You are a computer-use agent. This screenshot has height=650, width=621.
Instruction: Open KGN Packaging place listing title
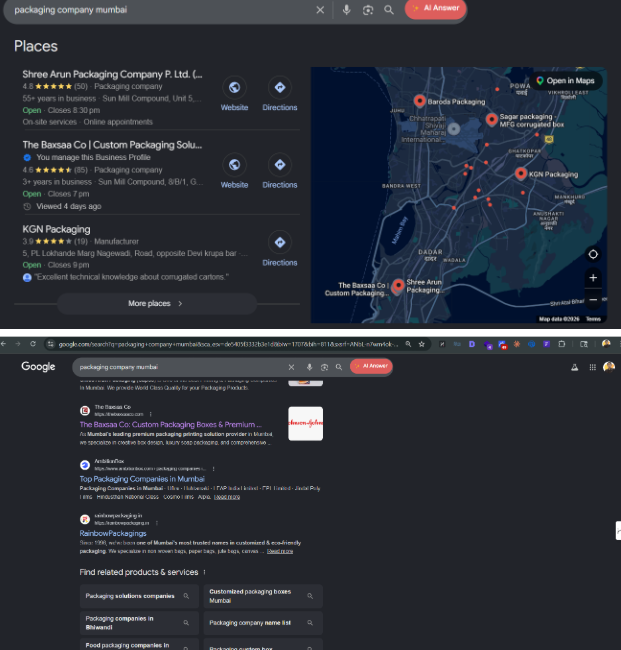pos(56,229)
